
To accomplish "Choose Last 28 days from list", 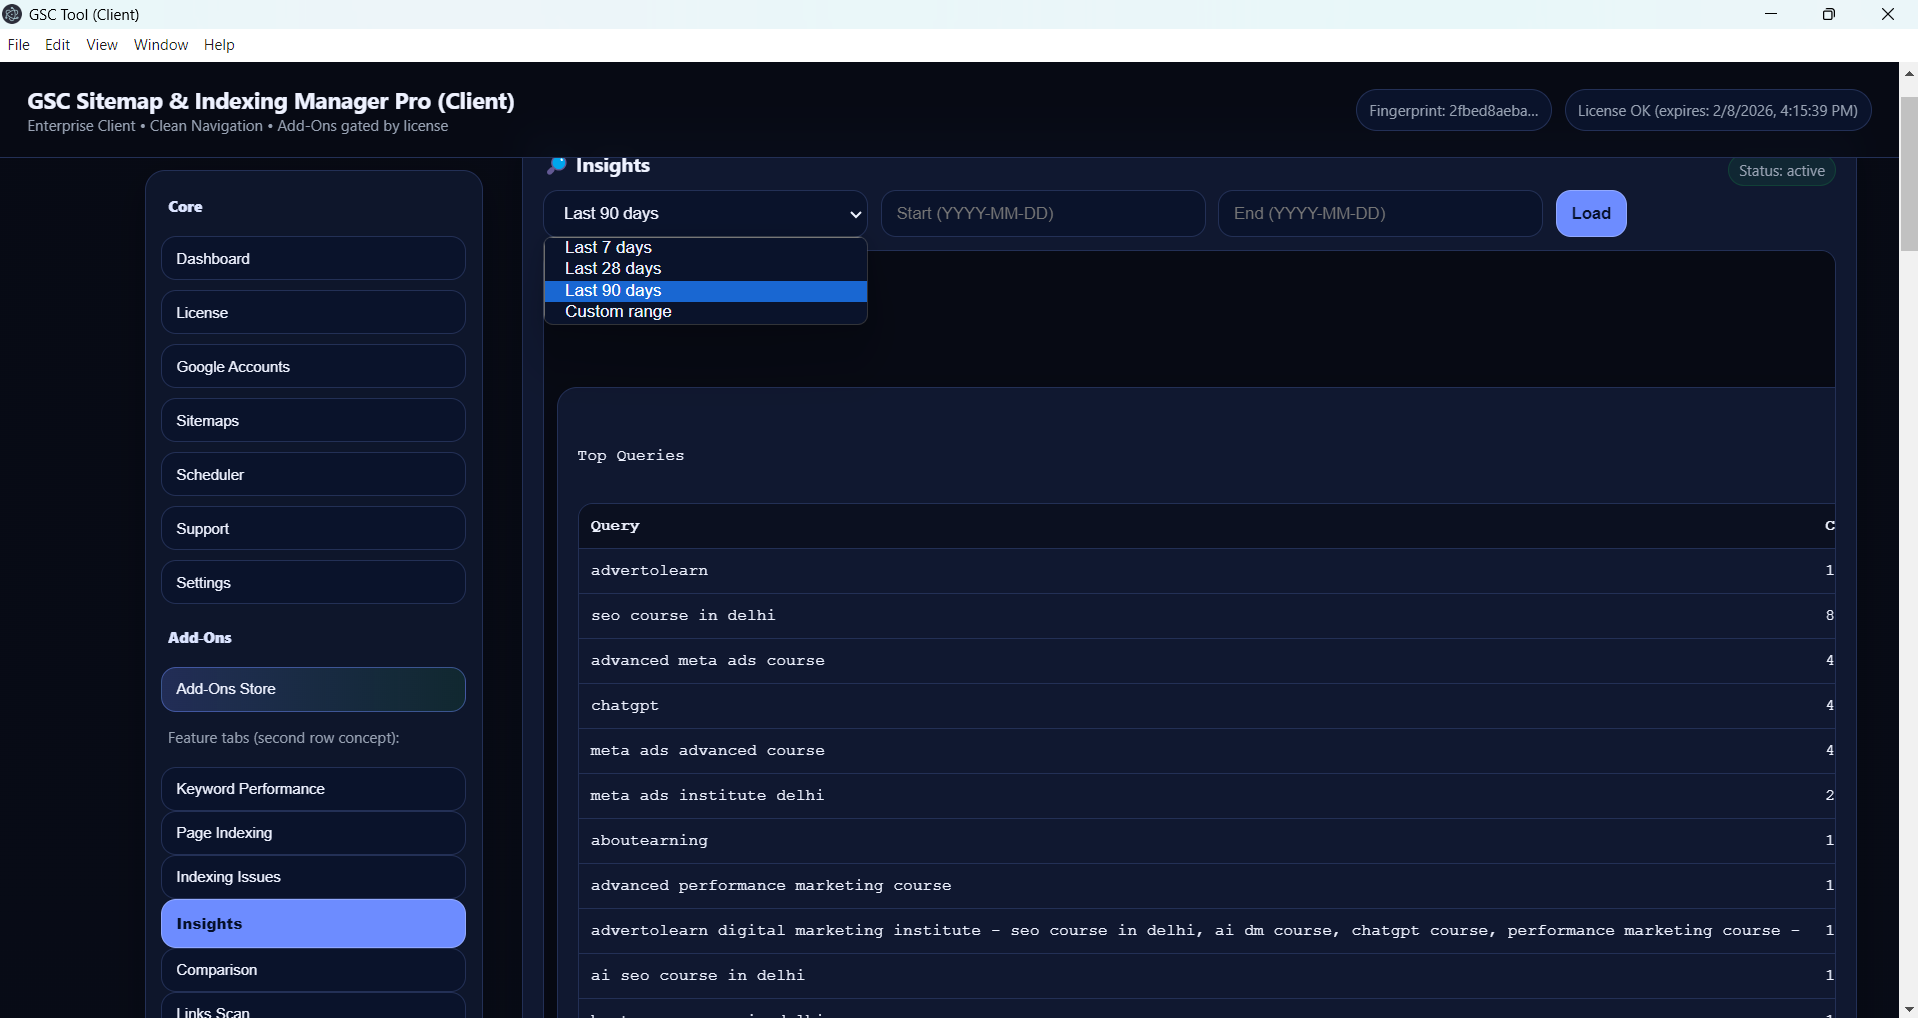I will (x=613, y=268).
